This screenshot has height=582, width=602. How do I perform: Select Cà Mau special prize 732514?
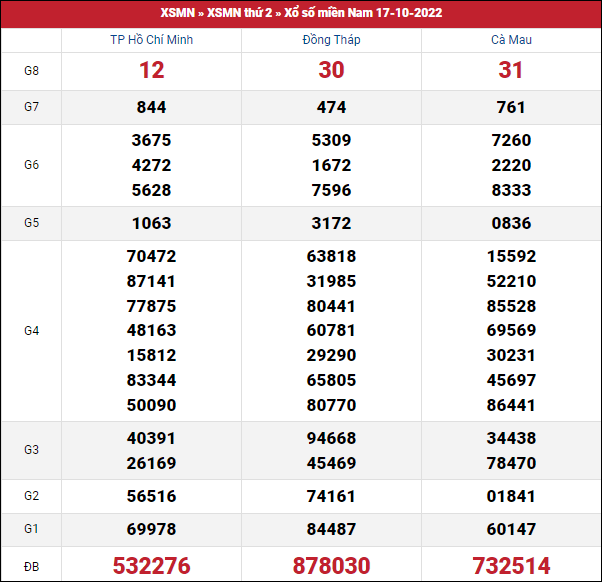tap(511, 564)
